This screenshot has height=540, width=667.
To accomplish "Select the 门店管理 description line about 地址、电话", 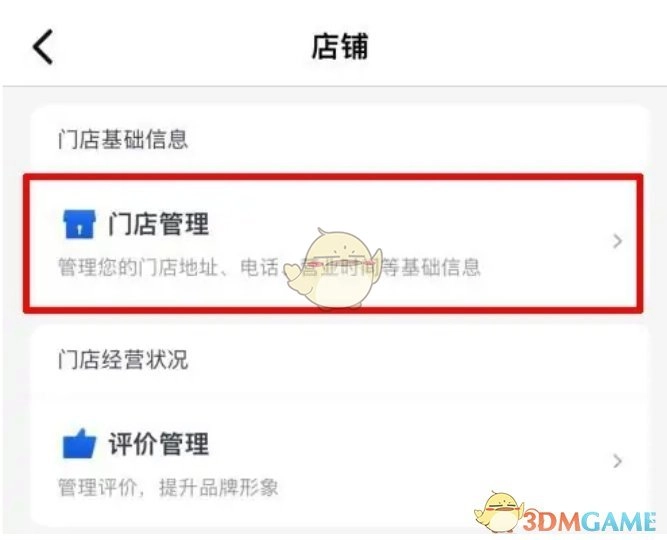I will [x=269, y=268].
